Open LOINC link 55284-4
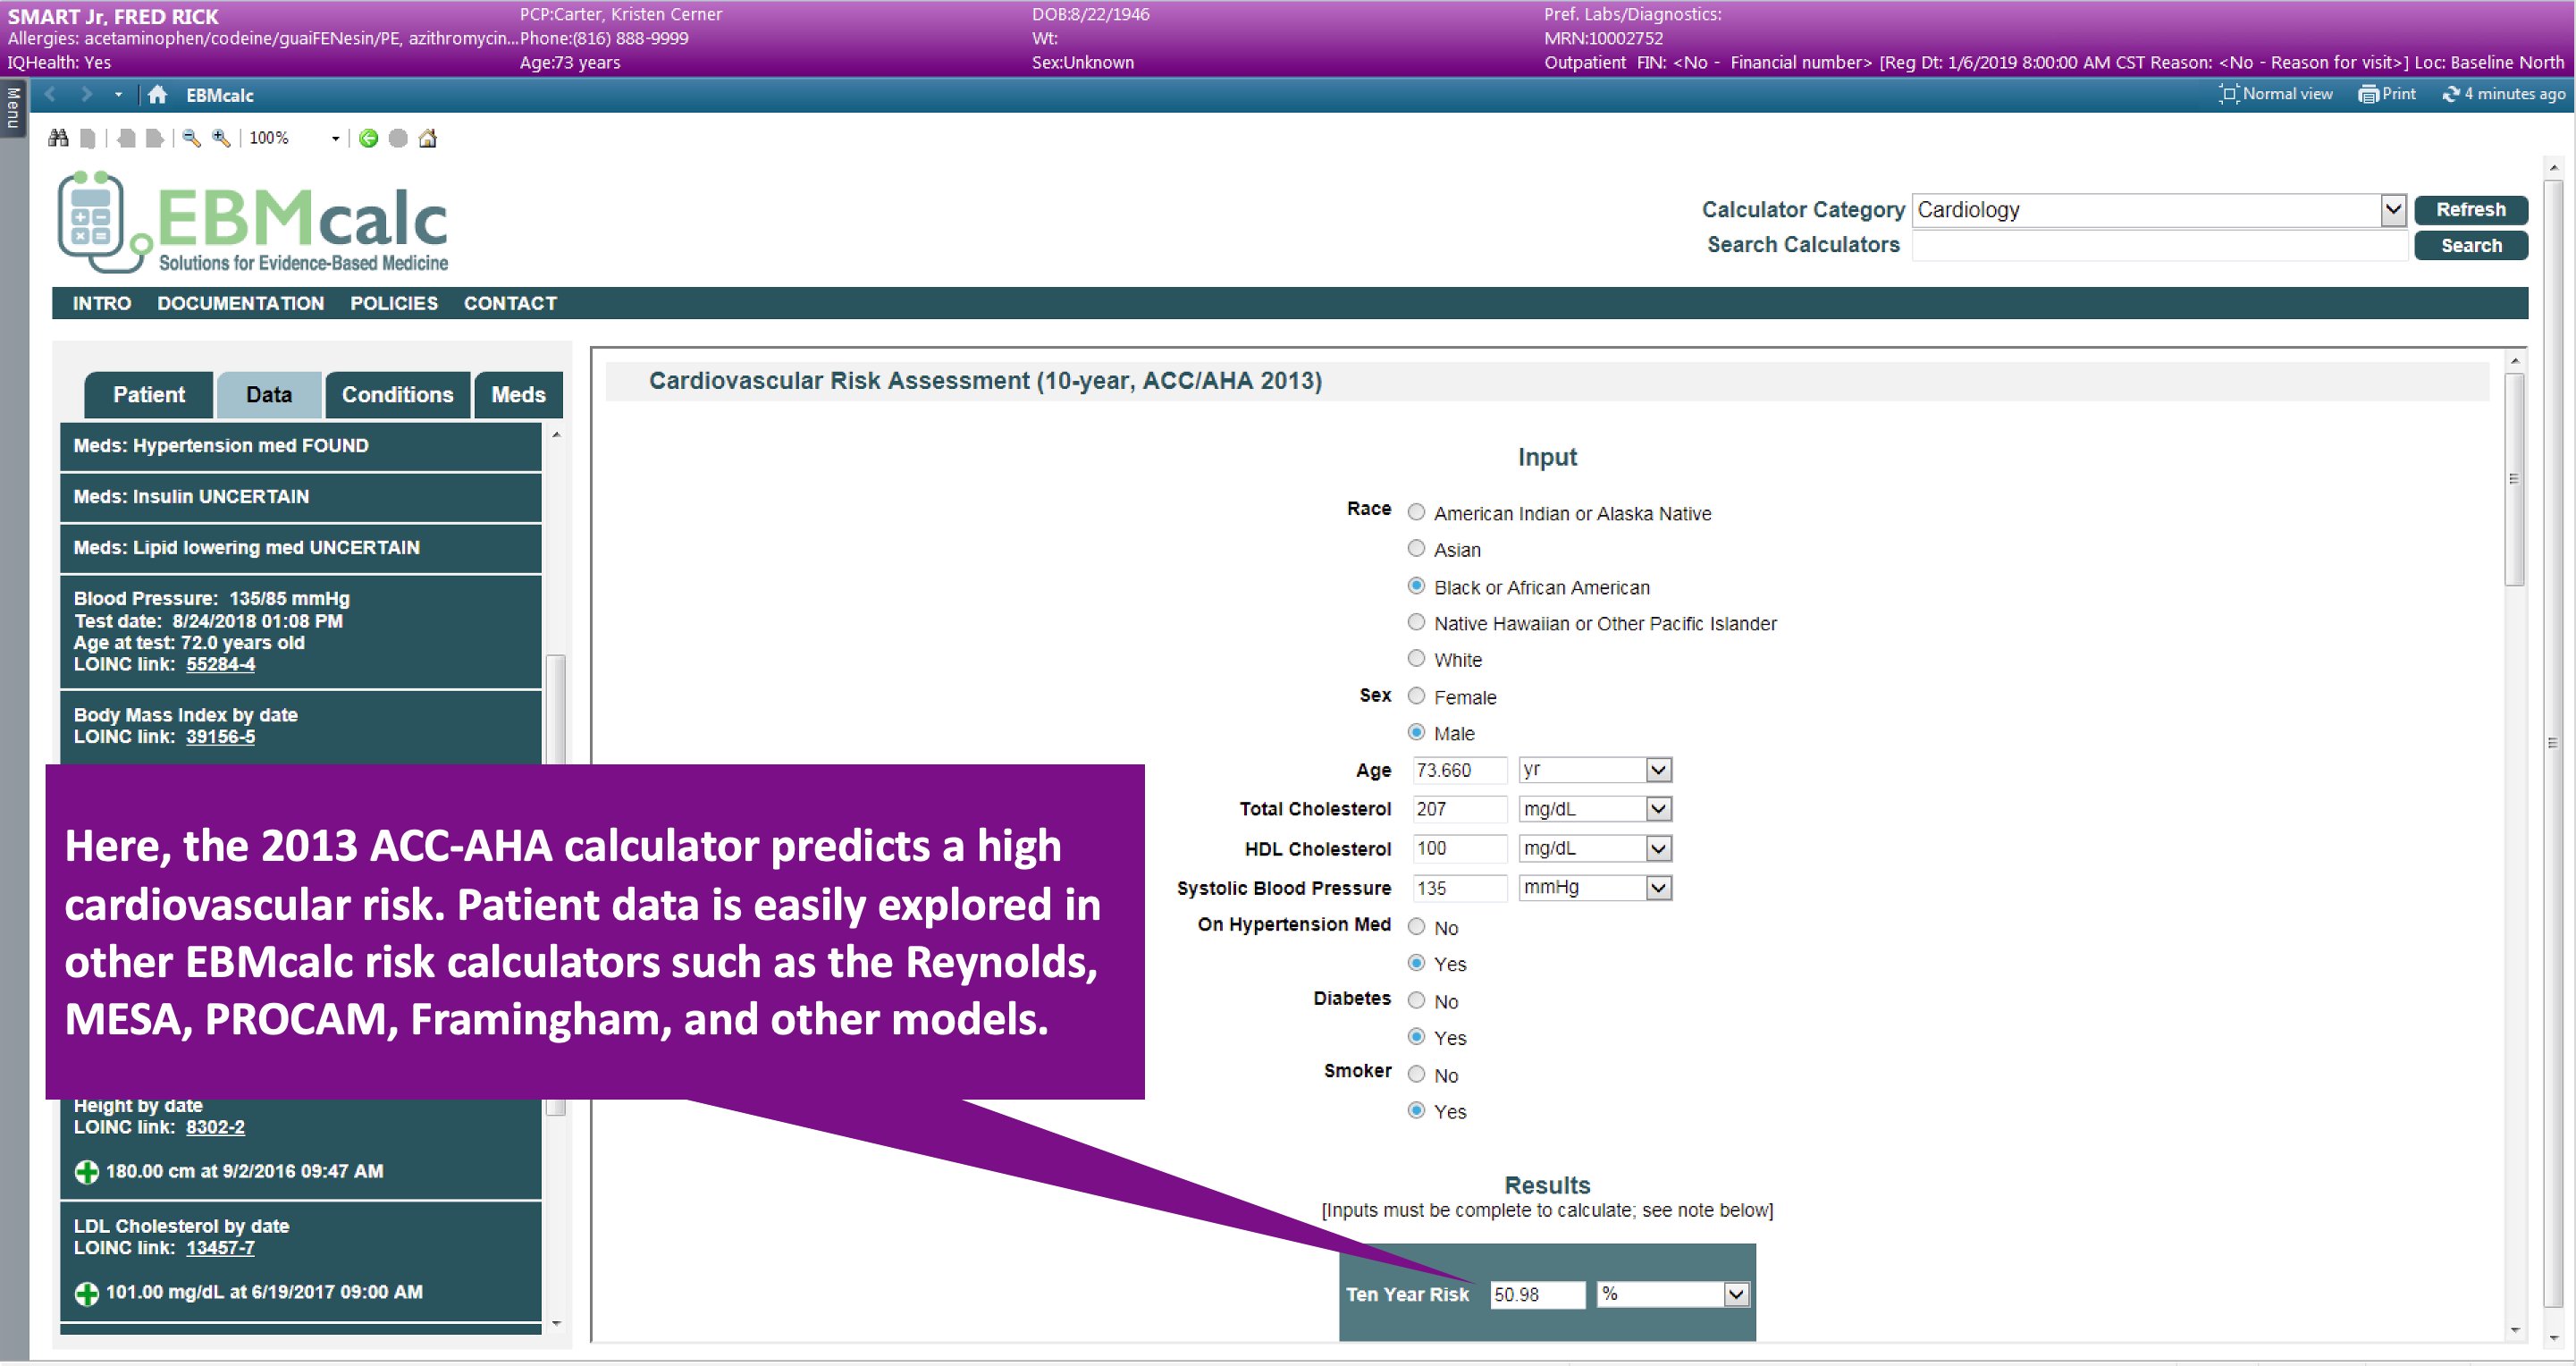The height and width of the screenshot is (1366, 2576). coord(221,664)
